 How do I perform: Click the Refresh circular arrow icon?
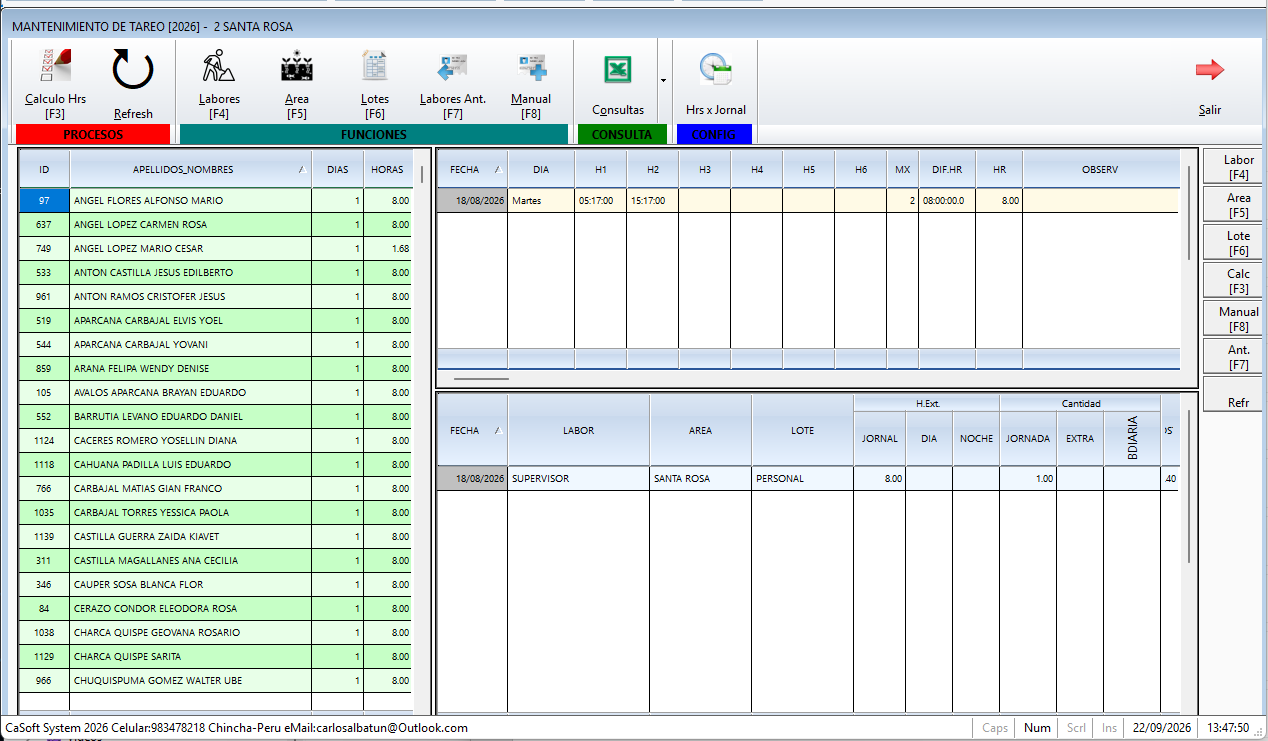coord(133,72)
